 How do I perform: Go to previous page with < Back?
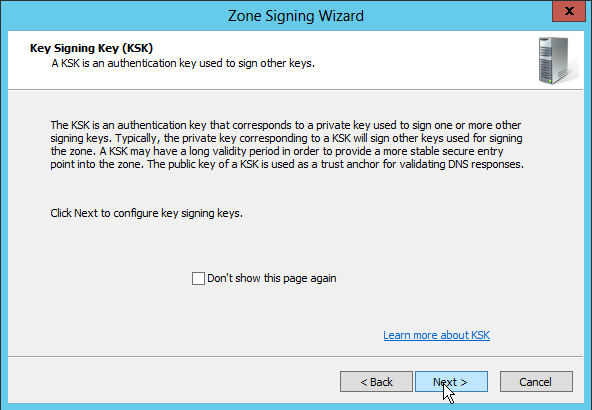376,382
